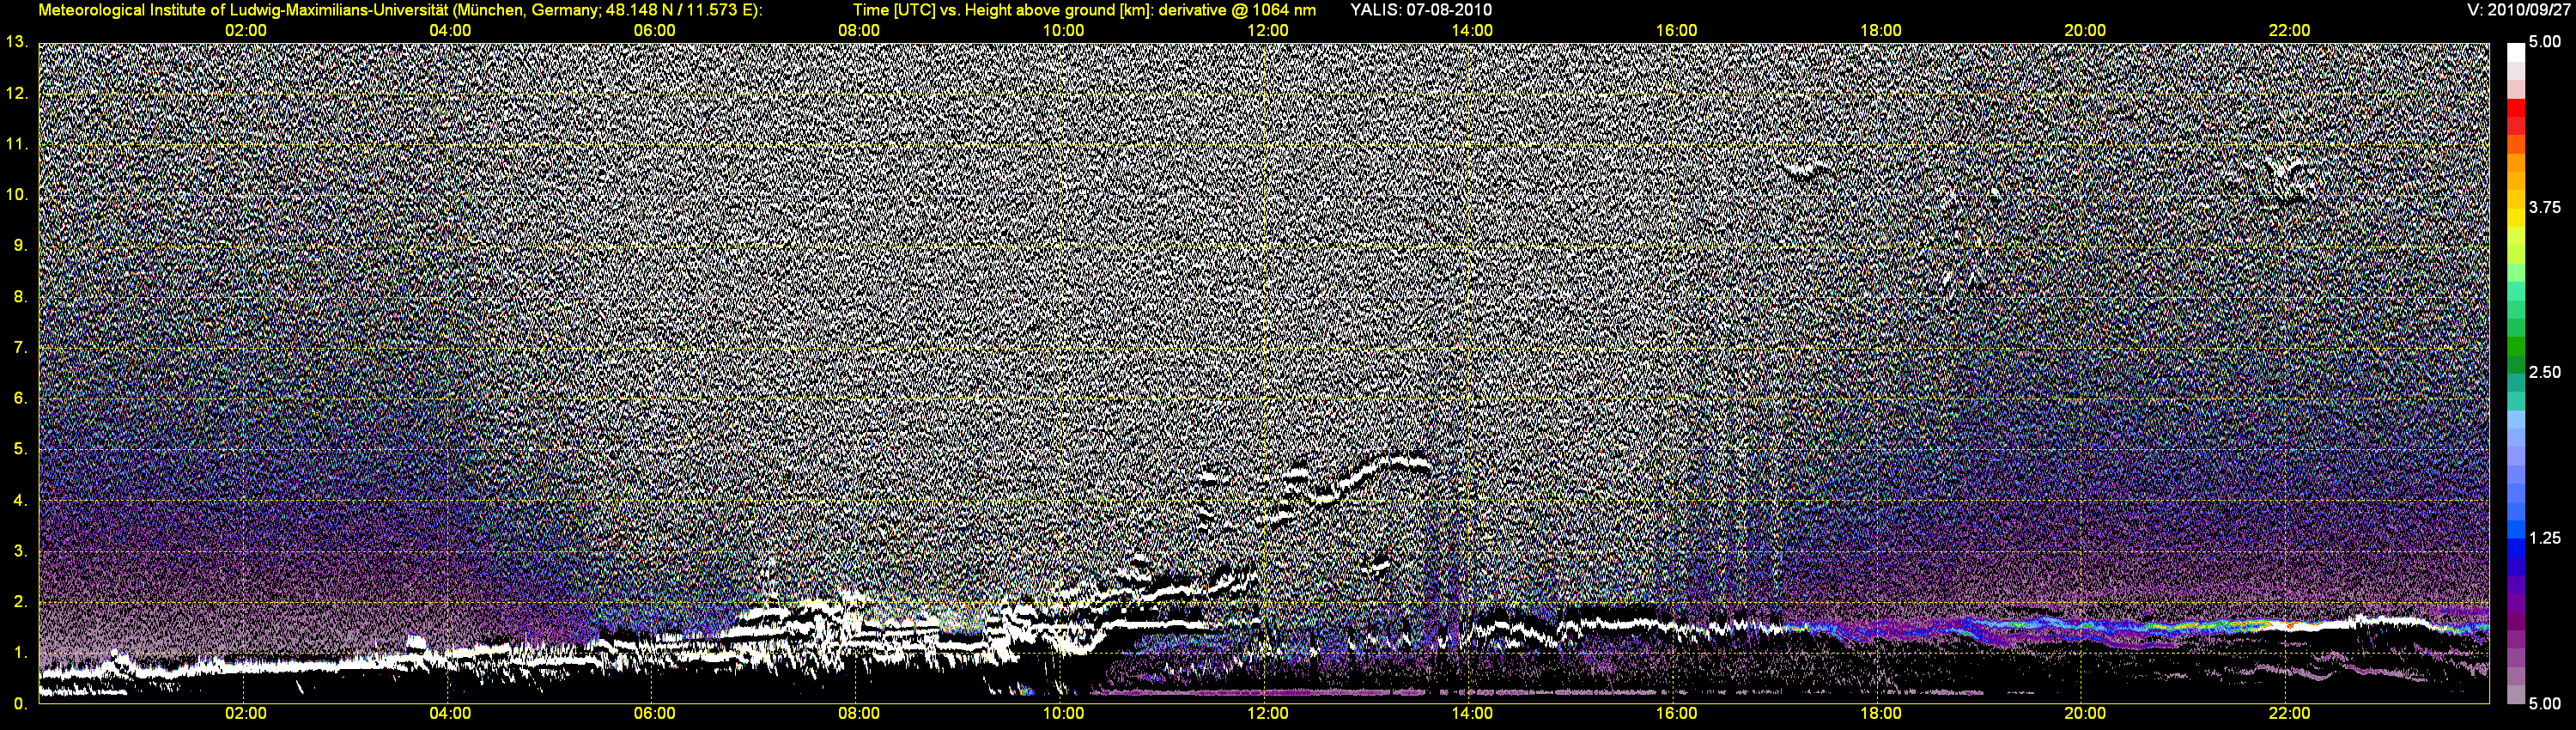Pick the 16:00 tick label on the lower time axis

1676,714
